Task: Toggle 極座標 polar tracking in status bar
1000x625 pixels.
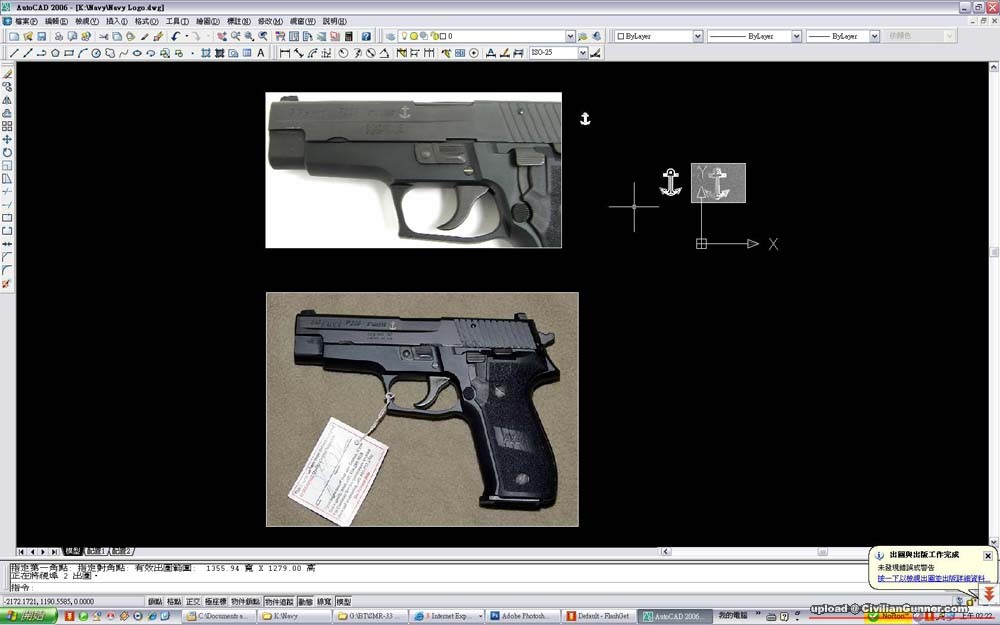Action: 216,602
